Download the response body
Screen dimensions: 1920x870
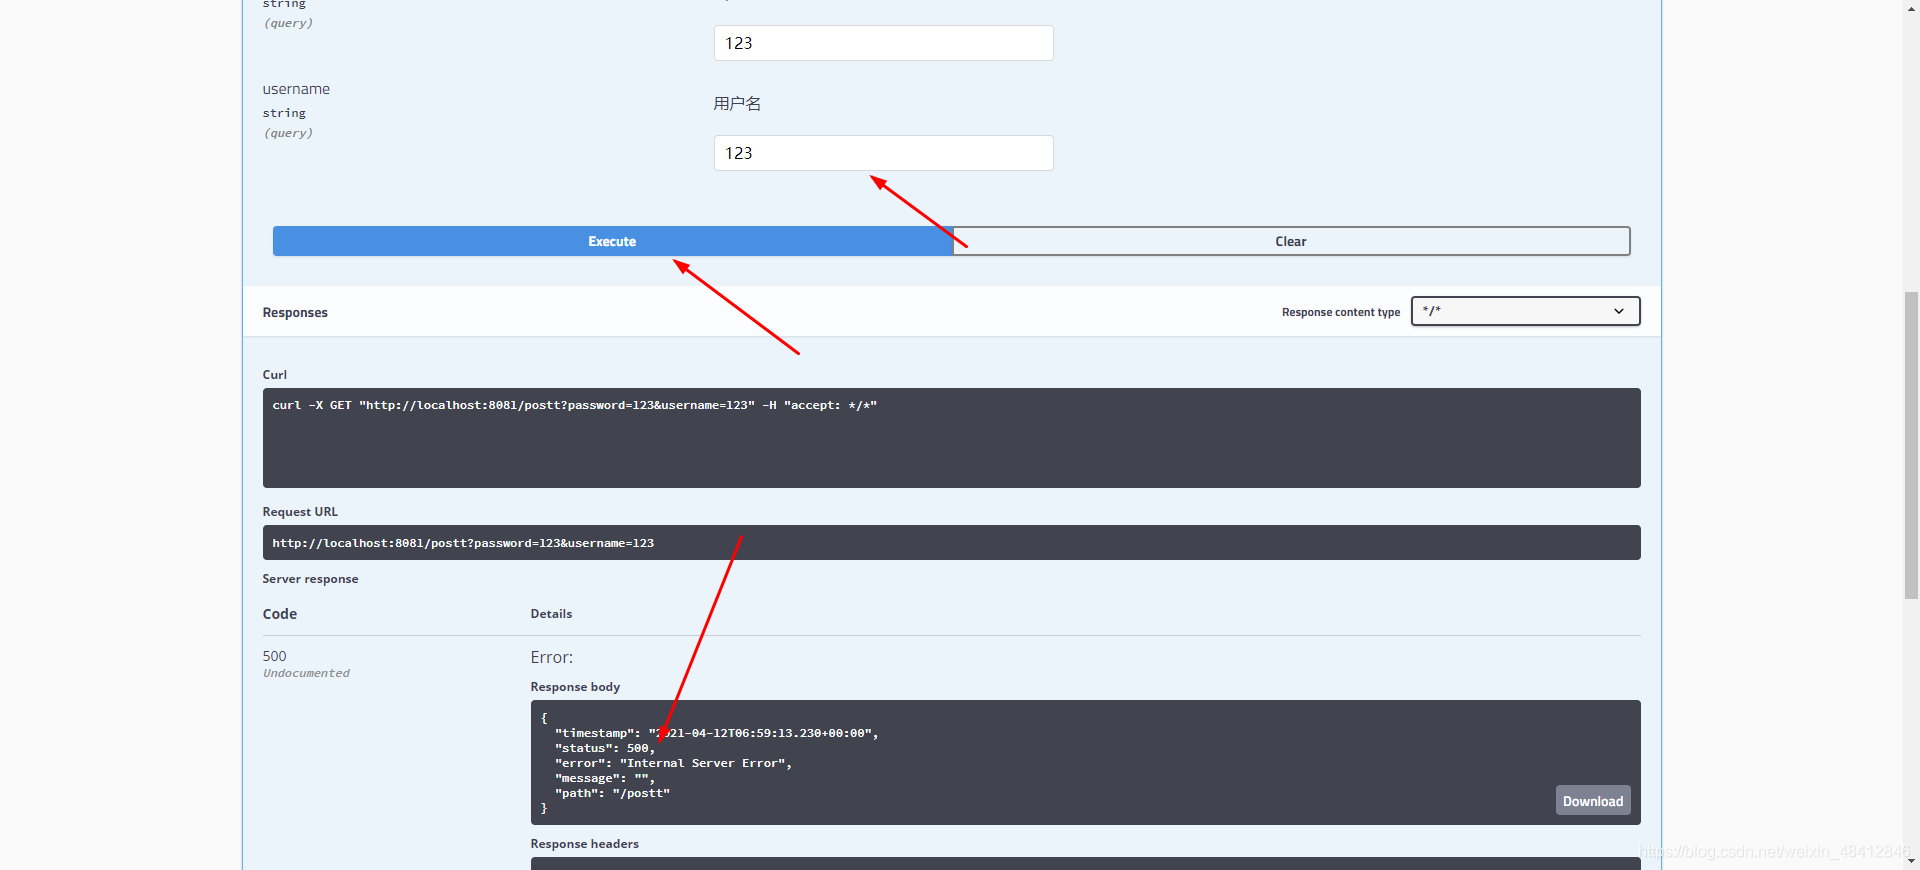pyautogui.click(x=1593, y=801)
